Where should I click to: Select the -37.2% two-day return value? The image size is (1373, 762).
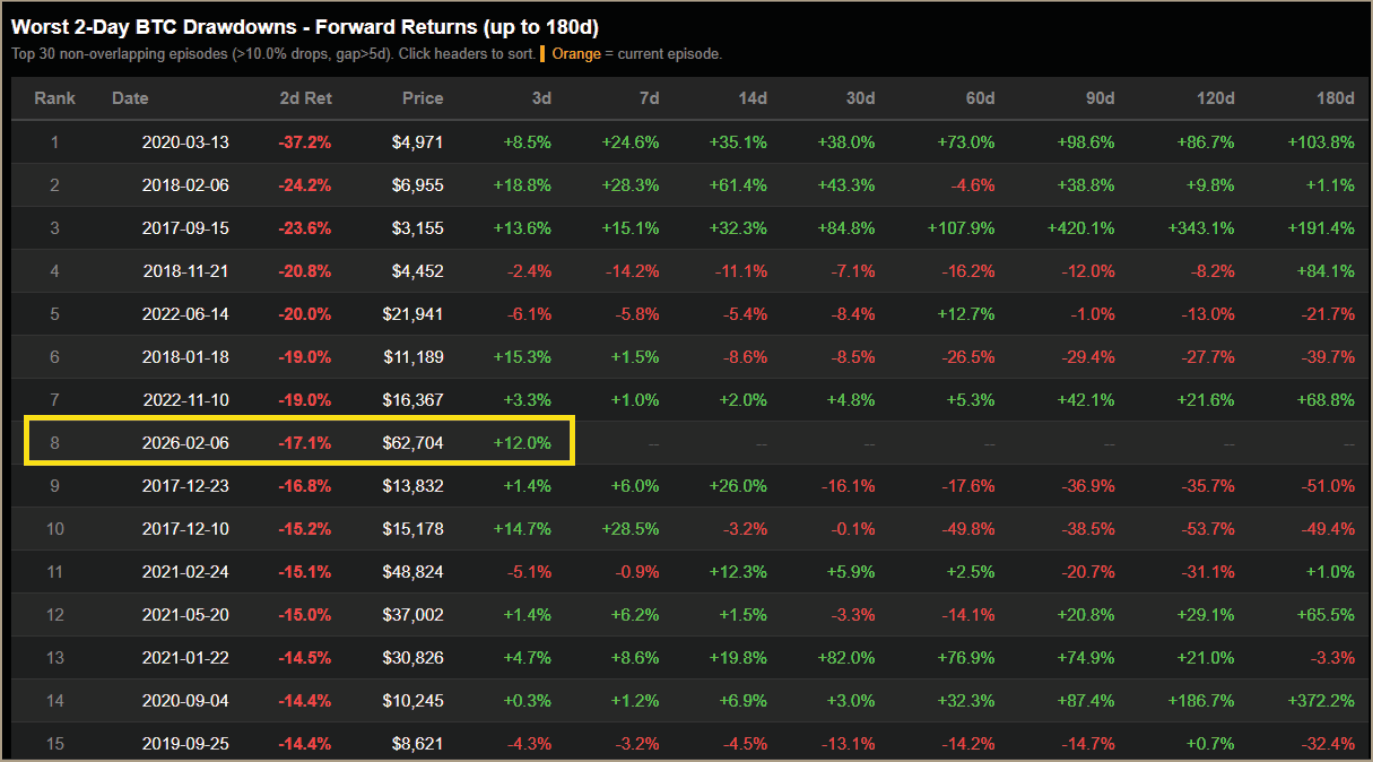(x=305, y=142)
